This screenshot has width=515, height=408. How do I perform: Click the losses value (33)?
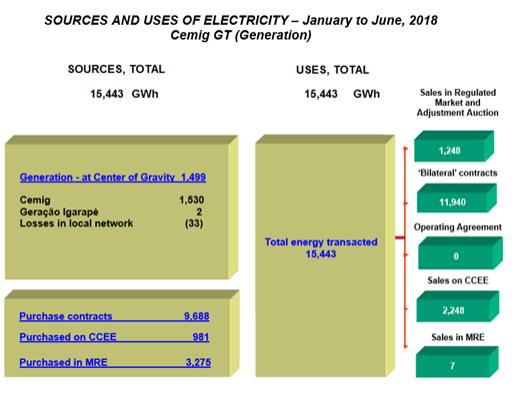point(194,223)
